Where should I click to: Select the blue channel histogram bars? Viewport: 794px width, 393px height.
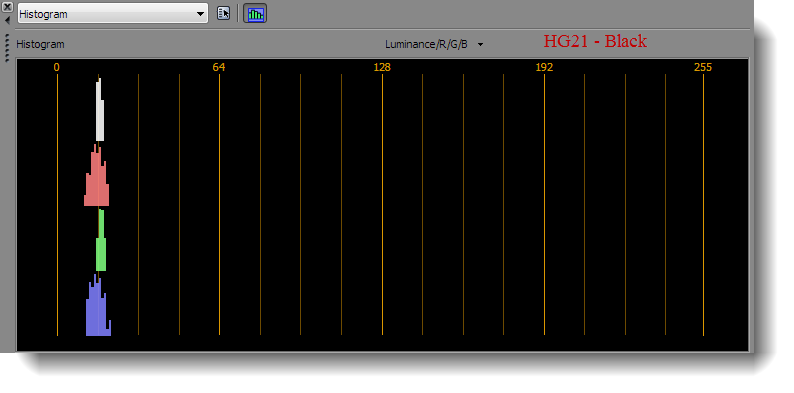[98, 305]
